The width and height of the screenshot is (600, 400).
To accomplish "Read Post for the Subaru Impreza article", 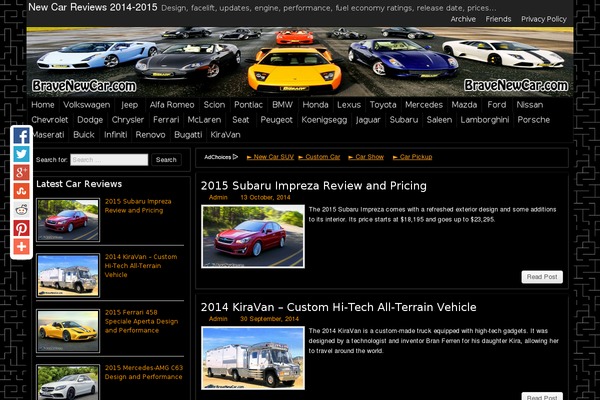I will pyautogui.click(x=542, y=277).
